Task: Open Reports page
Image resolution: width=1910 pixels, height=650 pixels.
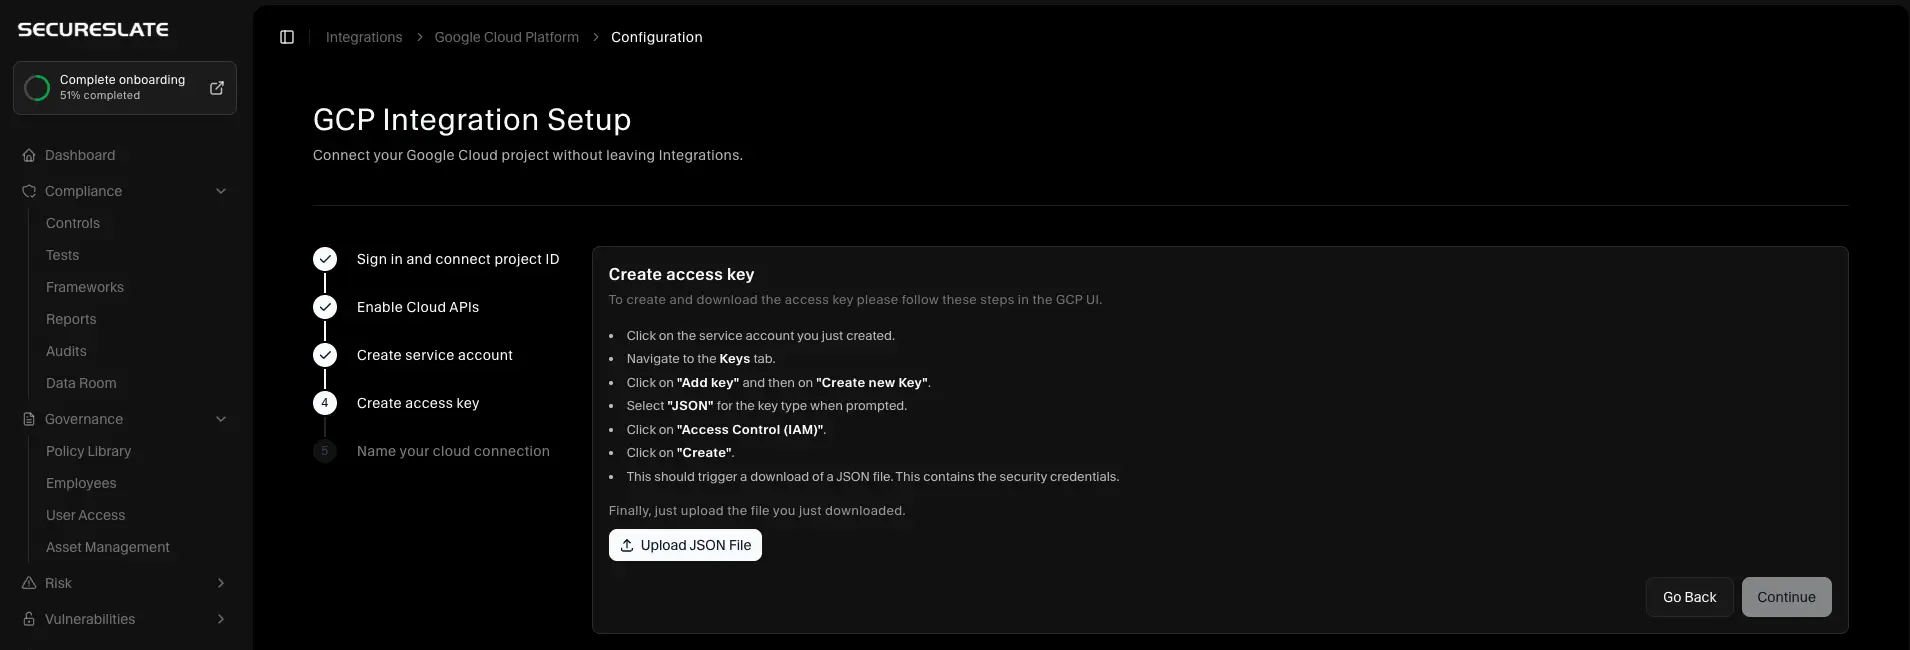Action: coord(71,319)
